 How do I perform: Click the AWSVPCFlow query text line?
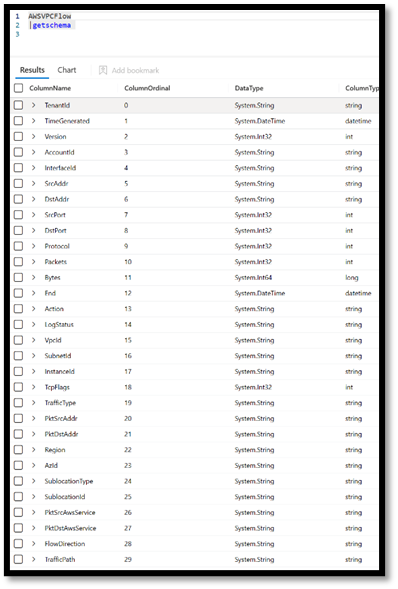coord(50,16)
